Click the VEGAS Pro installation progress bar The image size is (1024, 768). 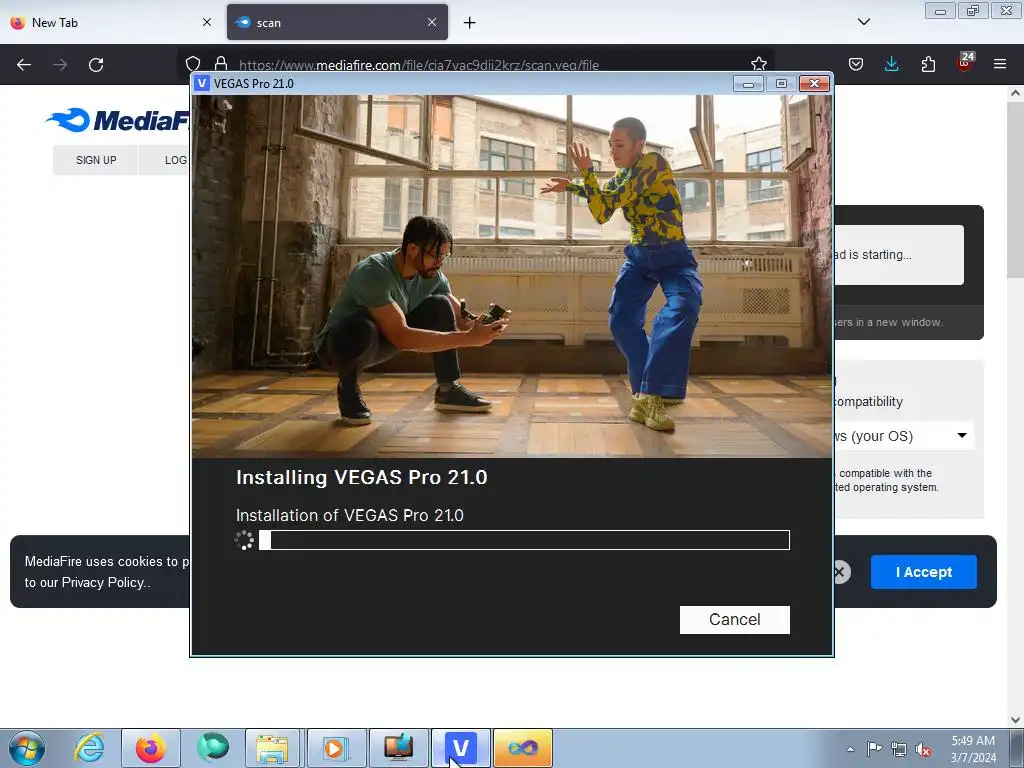tap(524, 540)
